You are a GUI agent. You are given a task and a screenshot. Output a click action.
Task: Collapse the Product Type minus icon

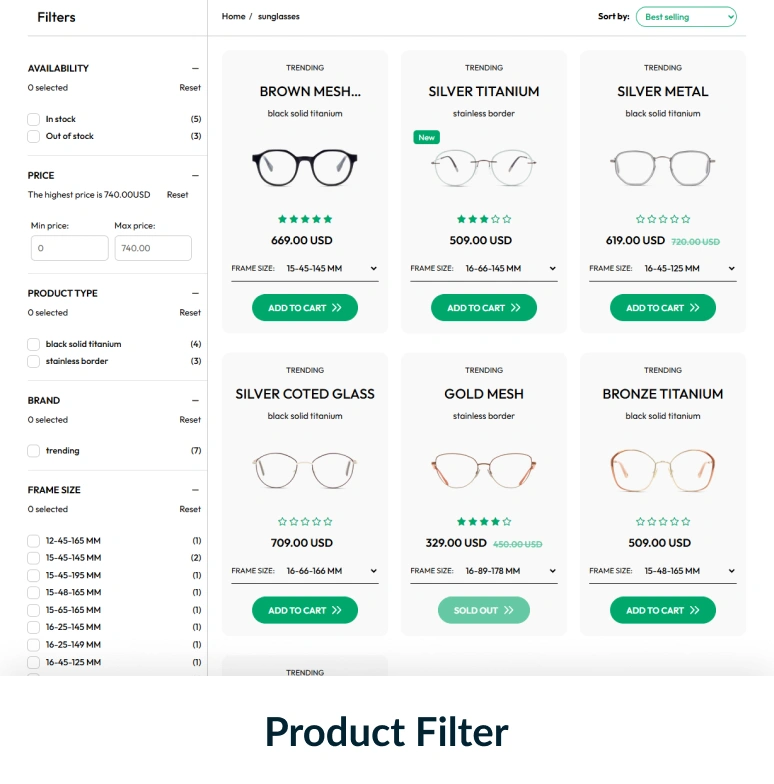click(195, 294)
